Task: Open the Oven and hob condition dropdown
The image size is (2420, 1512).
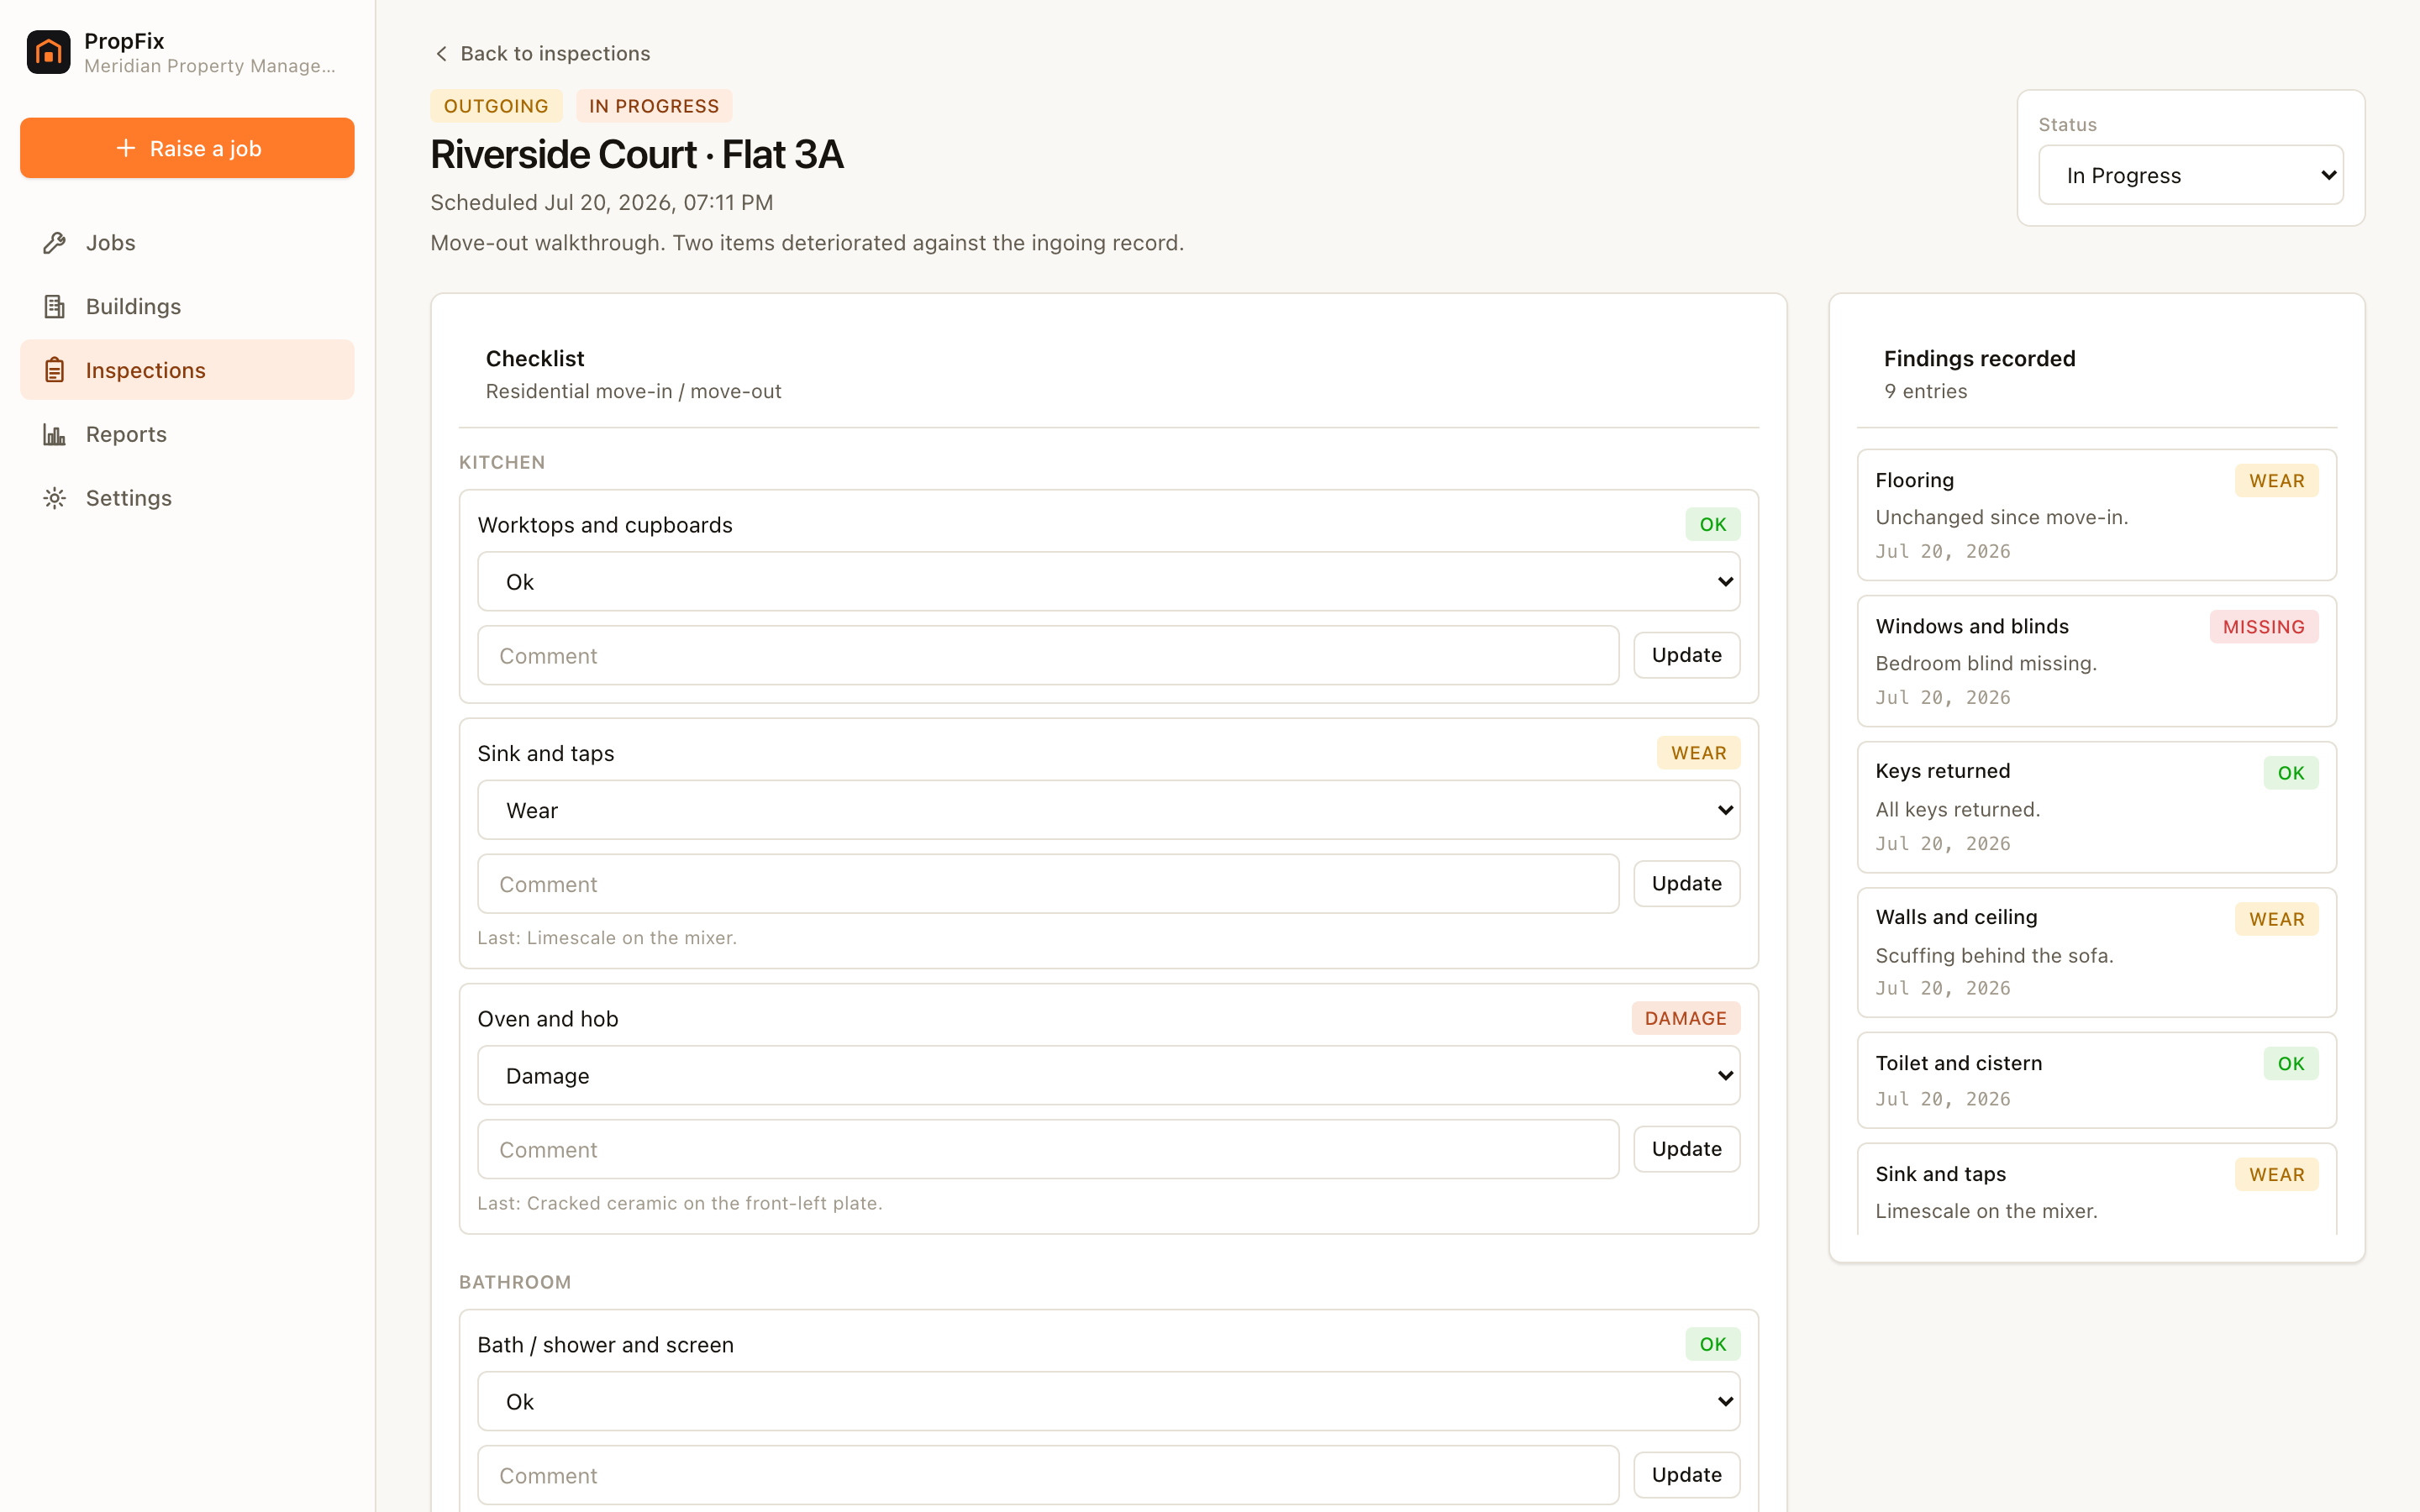Action: pyautogui.click(x=1108, y=1076)
